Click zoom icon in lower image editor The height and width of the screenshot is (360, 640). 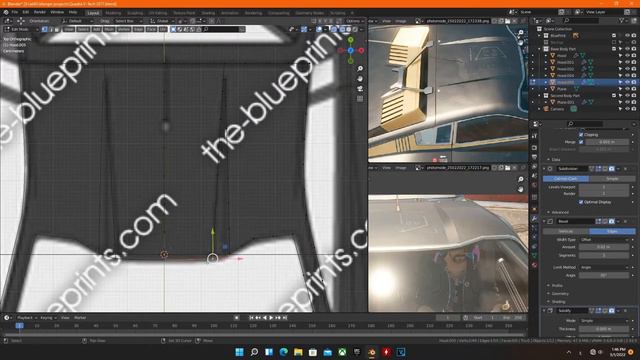click(x=520, y=179)
